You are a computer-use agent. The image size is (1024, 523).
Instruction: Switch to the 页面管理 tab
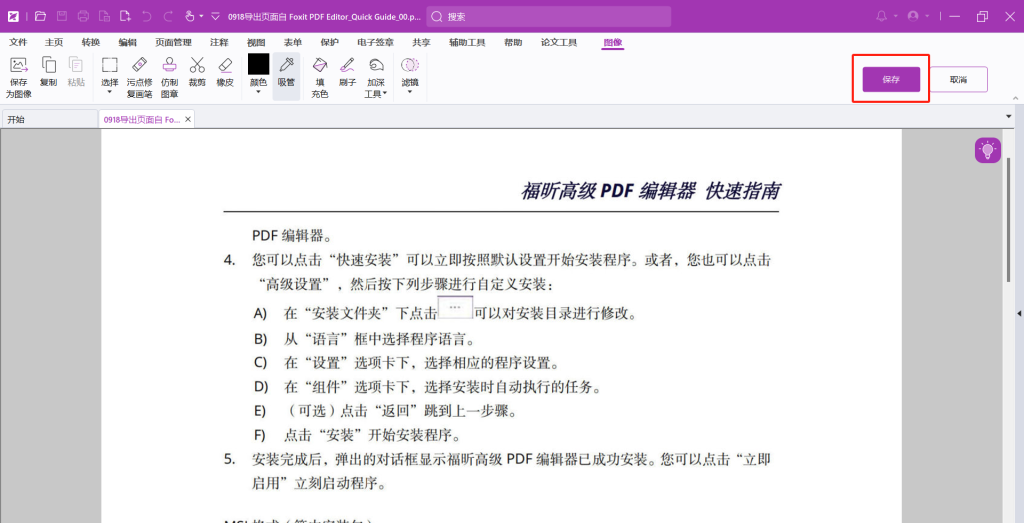173,42
